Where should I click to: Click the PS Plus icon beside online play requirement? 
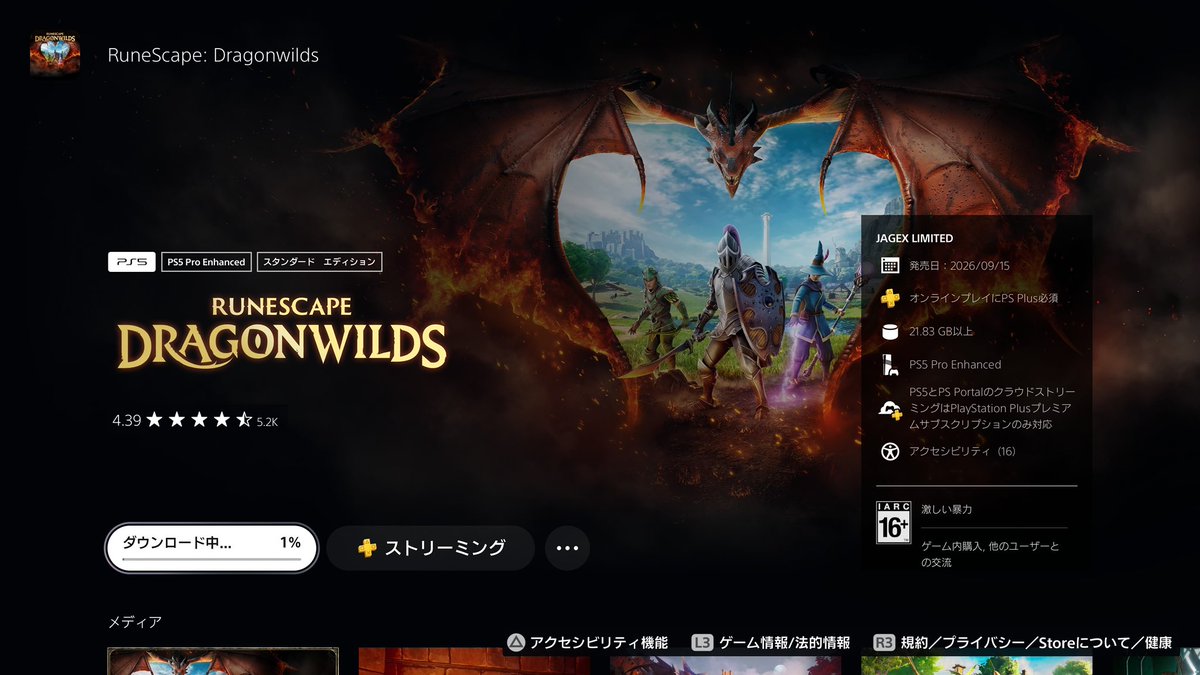[x=890, y=298]
